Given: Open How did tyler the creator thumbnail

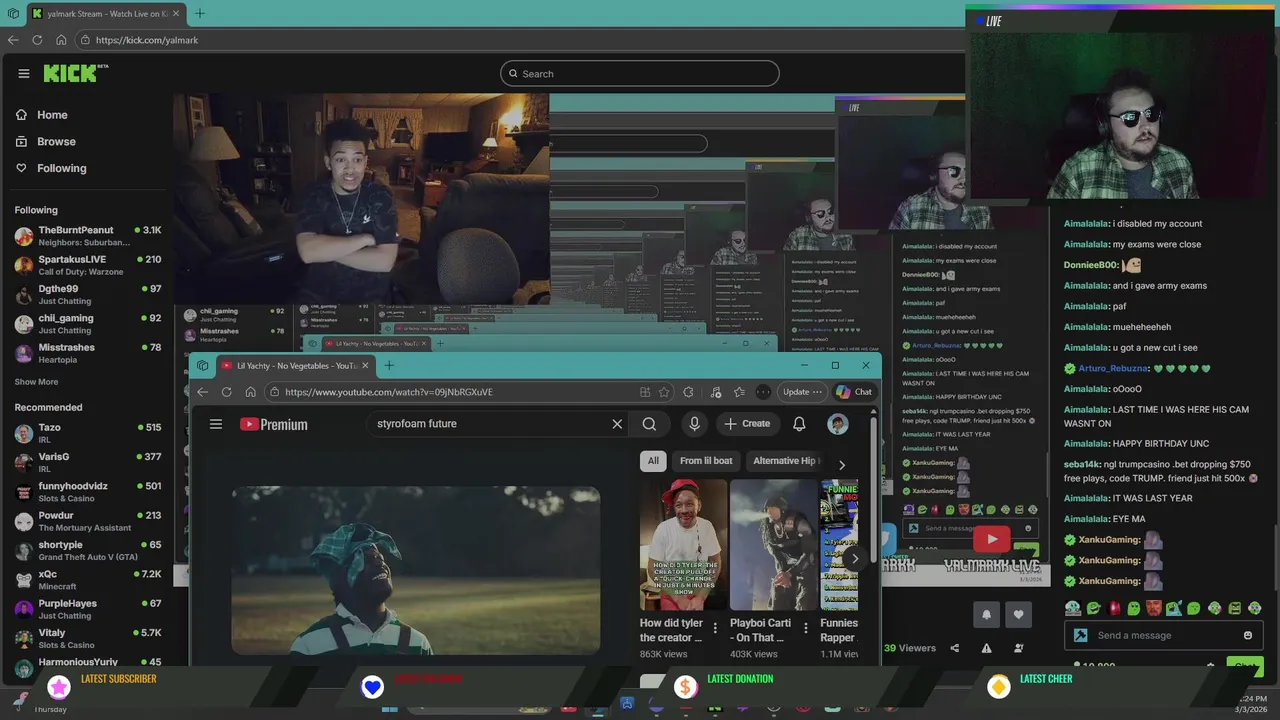Looking at the screenshot, I should tap(683, 545).
